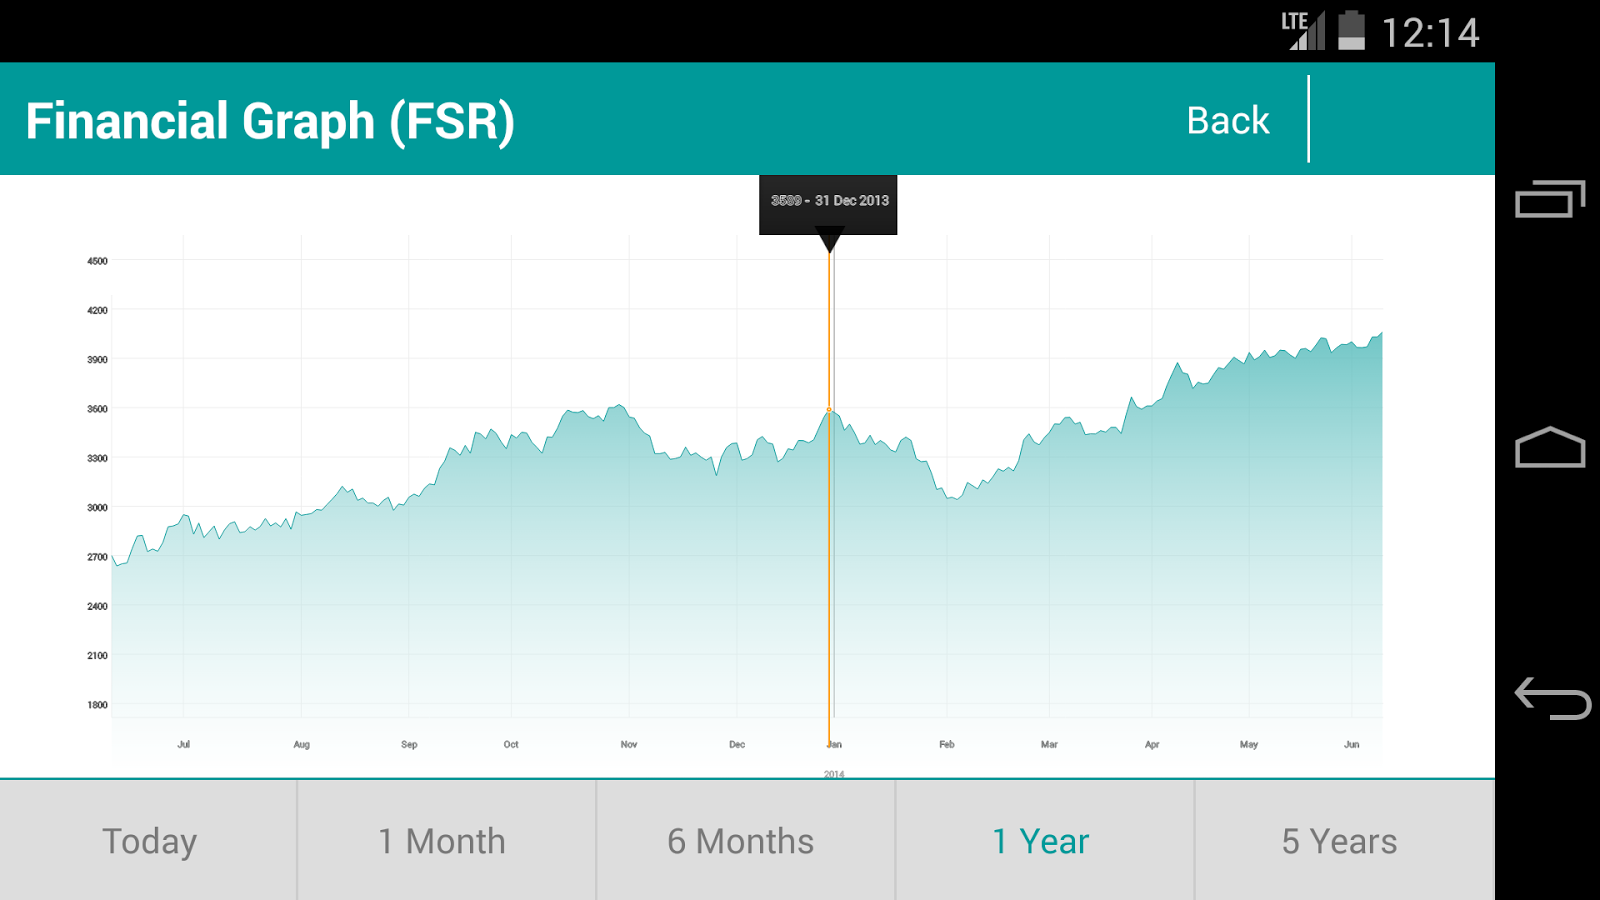This screenshot has width=1600, height=900.
Task: Tap the Android back arrow icon
Action: click(x=1552, y=698)
